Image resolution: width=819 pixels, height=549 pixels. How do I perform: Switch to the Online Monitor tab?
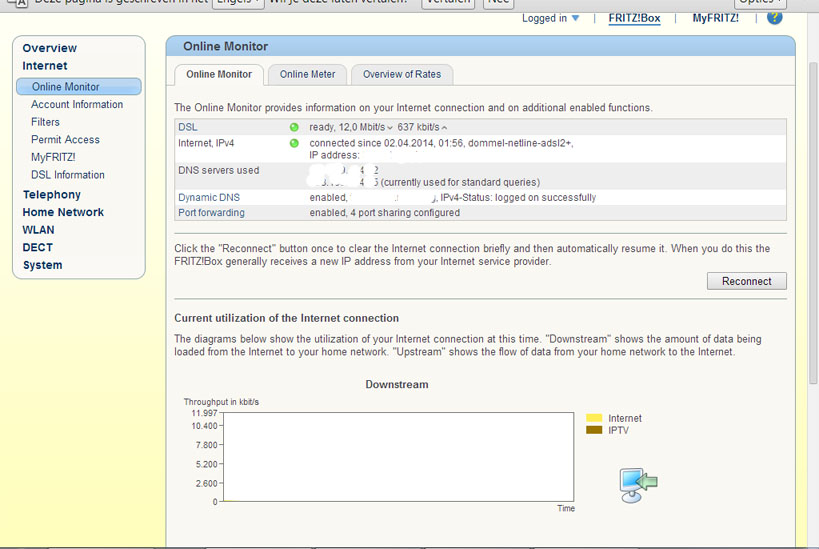[x=219, y=75]
